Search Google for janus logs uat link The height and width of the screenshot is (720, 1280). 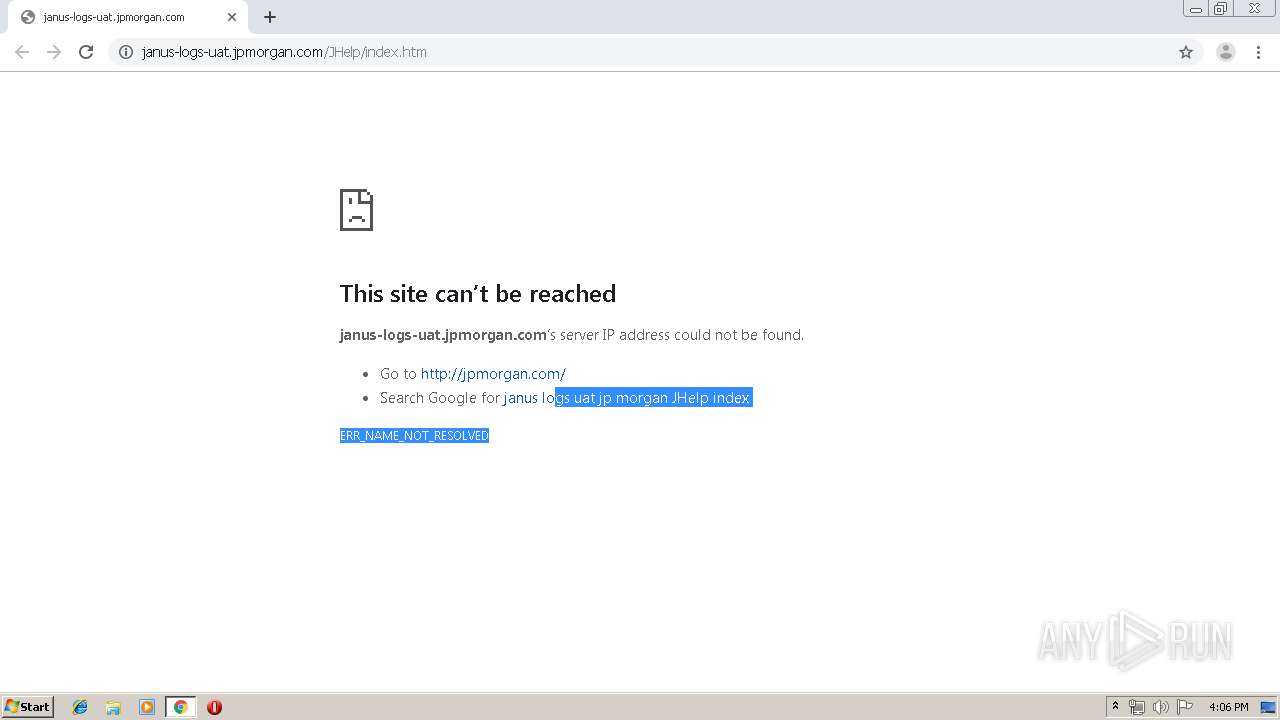point(627,398)
